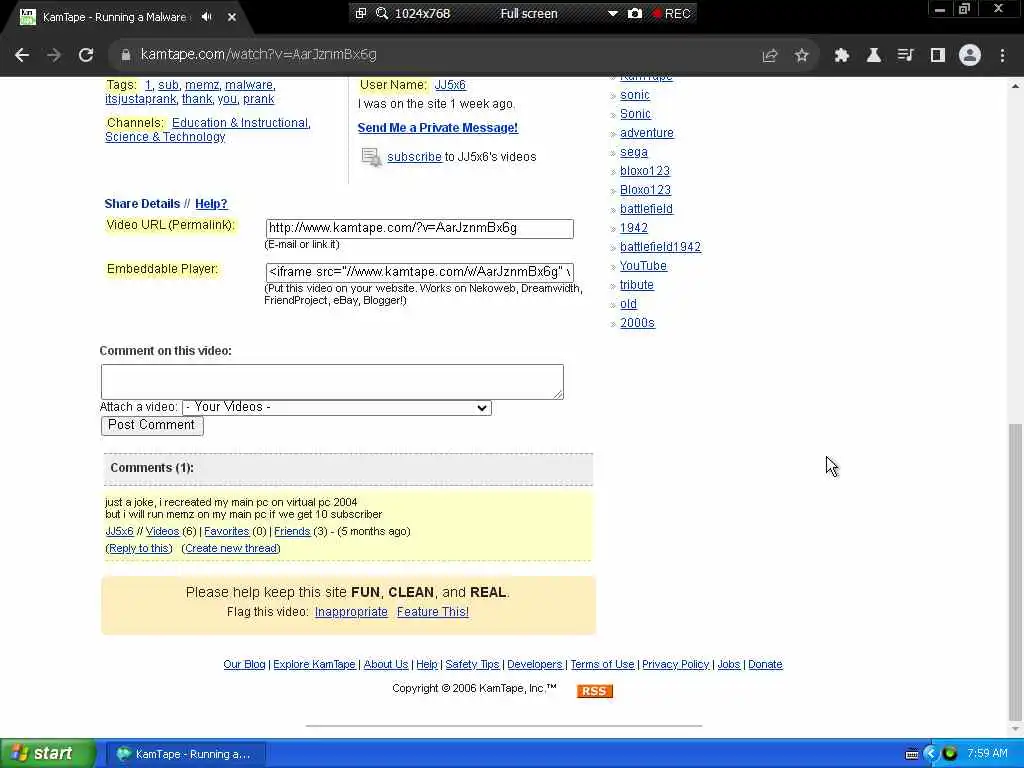Start recording with the REC button
Screen dimensions: 1024x768
671,13
